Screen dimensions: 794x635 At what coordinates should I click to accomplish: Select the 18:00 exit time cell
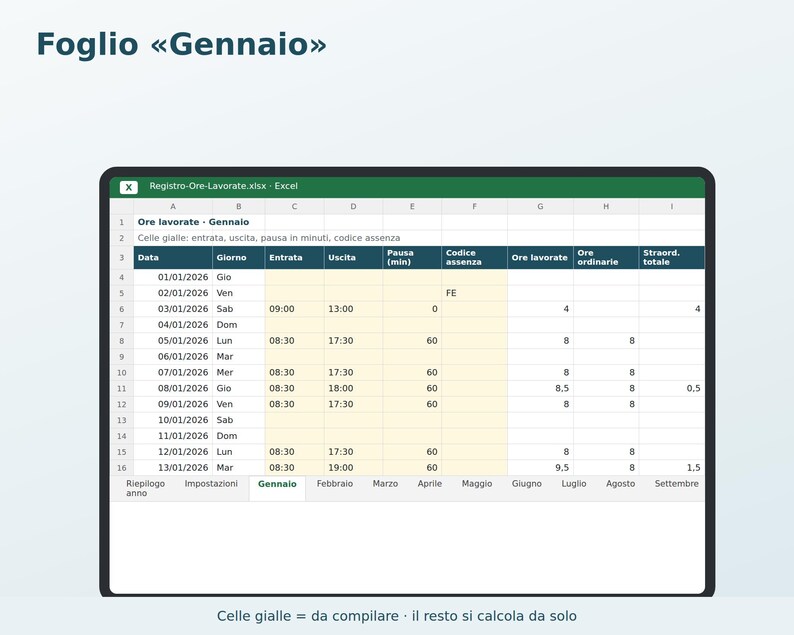point(353,388)
